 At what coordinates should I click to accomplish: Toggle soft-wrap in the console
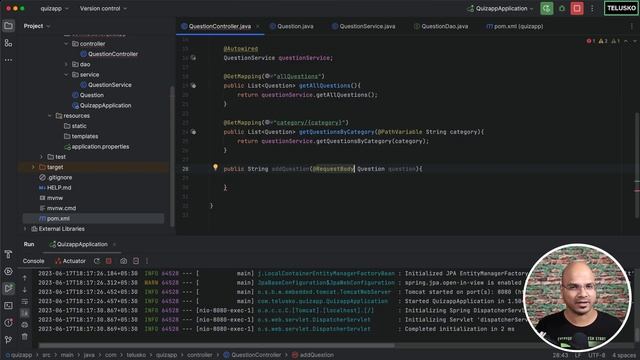click(x=24, y=301)
